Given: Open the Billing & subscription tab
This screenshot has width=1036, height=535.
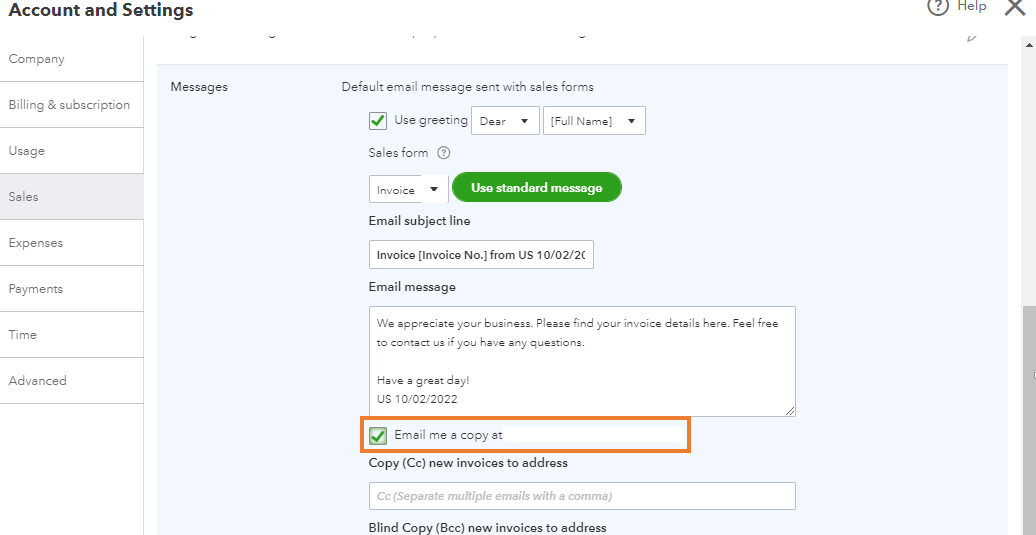Looking at the screenshot, I should pyautogui.click(x=69, y=105).
